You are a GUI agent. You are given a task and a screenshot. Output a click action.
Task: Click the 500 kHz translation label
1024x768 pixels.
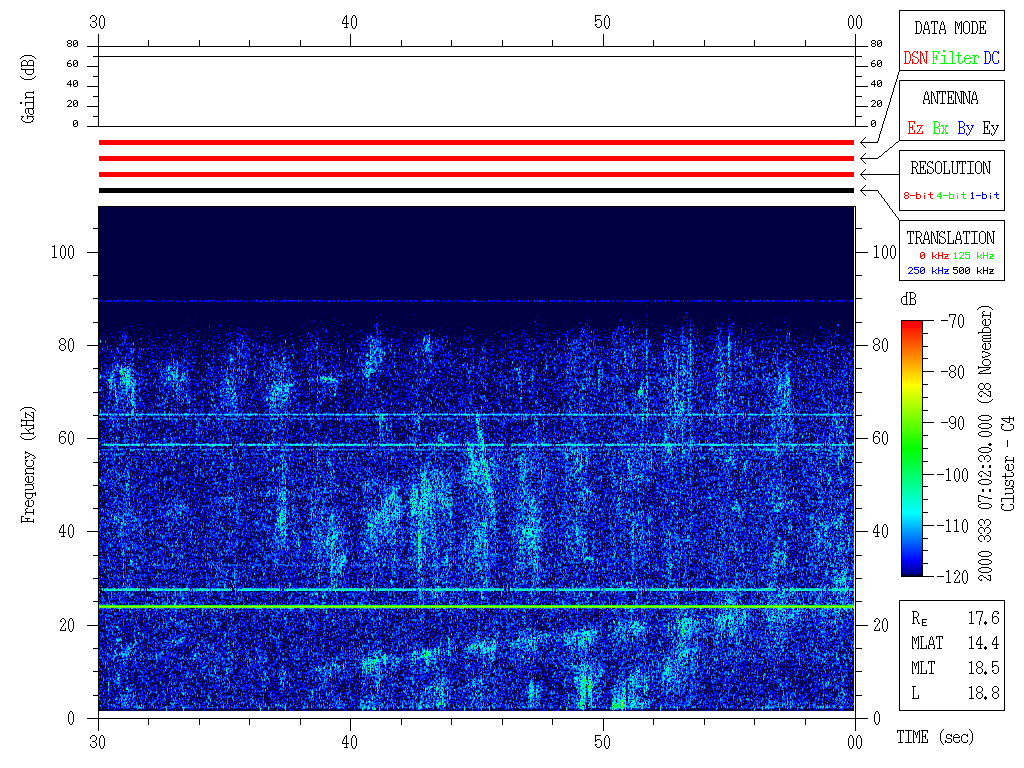(x=973, y=271)
